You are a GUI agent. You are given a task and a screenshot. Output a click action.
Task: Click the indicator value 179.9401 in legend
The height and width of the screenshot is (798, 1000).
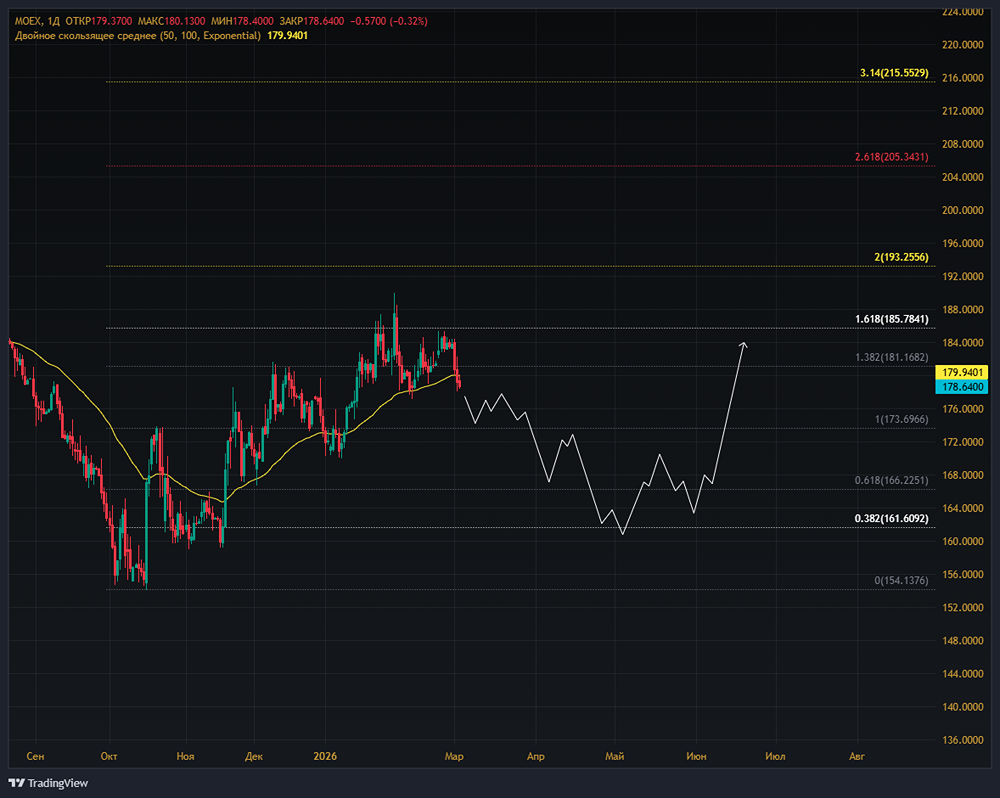287,36
